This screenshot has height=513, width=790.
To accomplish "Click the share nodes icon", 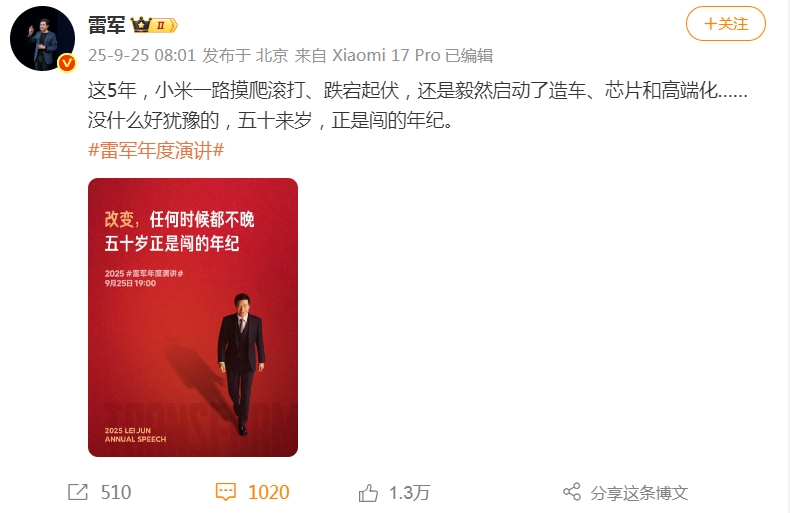I will point(572,492).
